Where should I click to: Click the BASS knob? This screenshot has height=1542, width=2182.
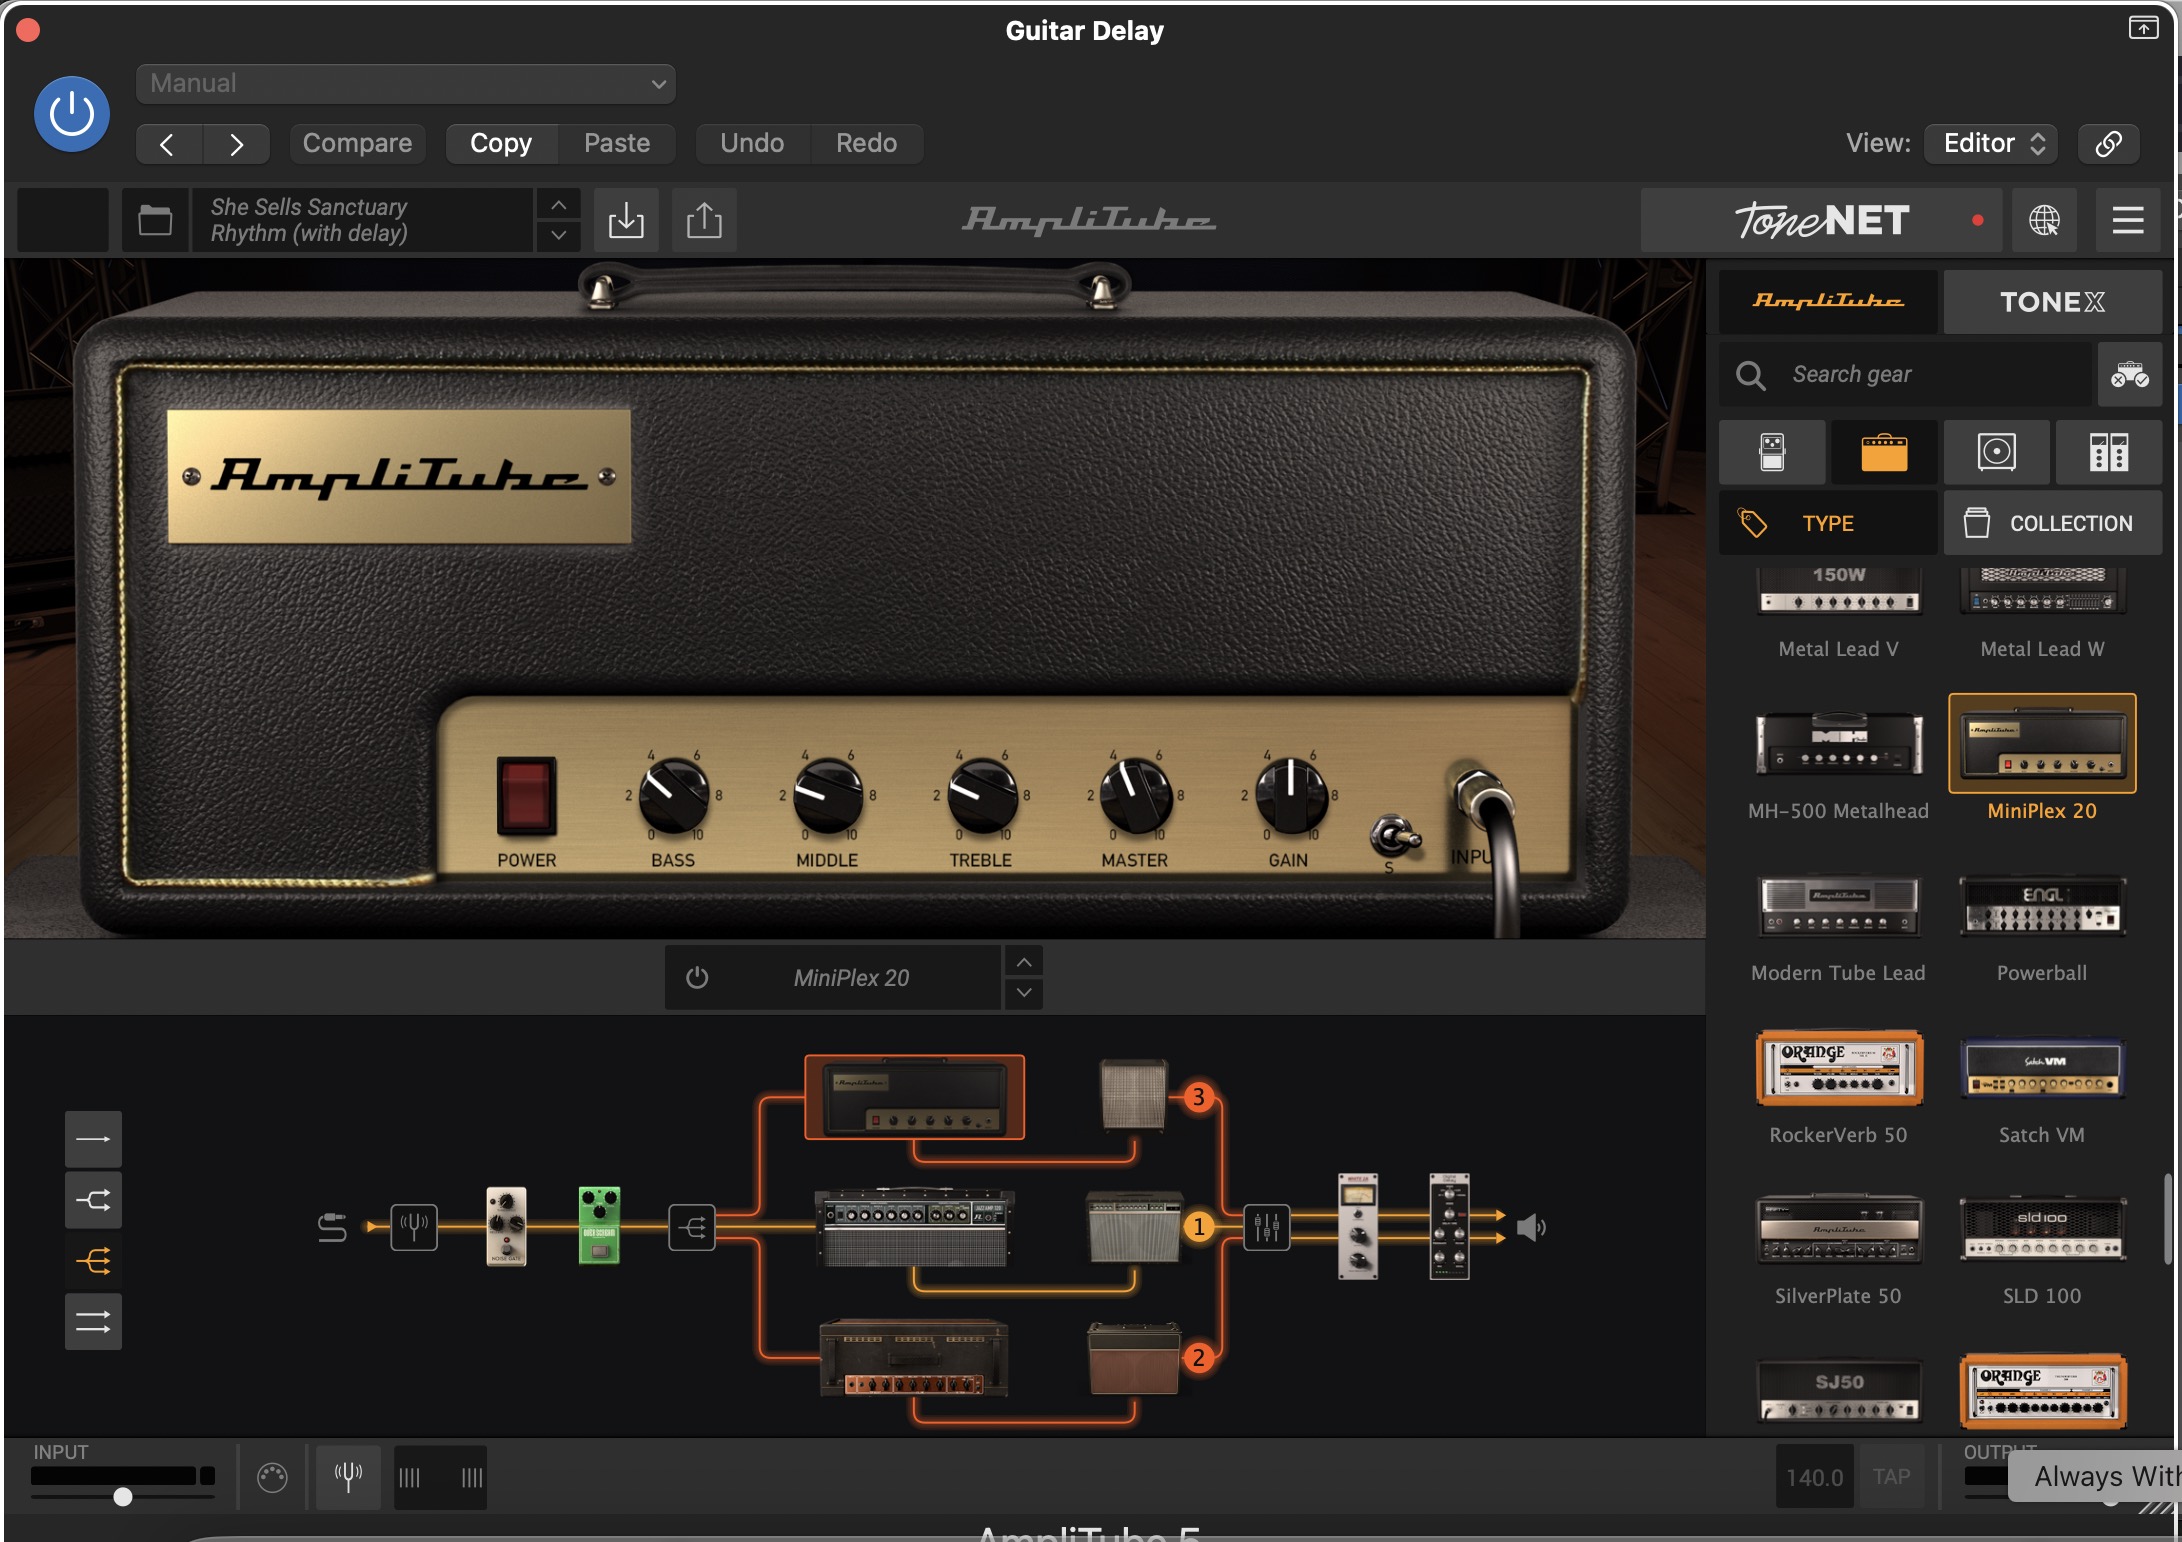673,797
